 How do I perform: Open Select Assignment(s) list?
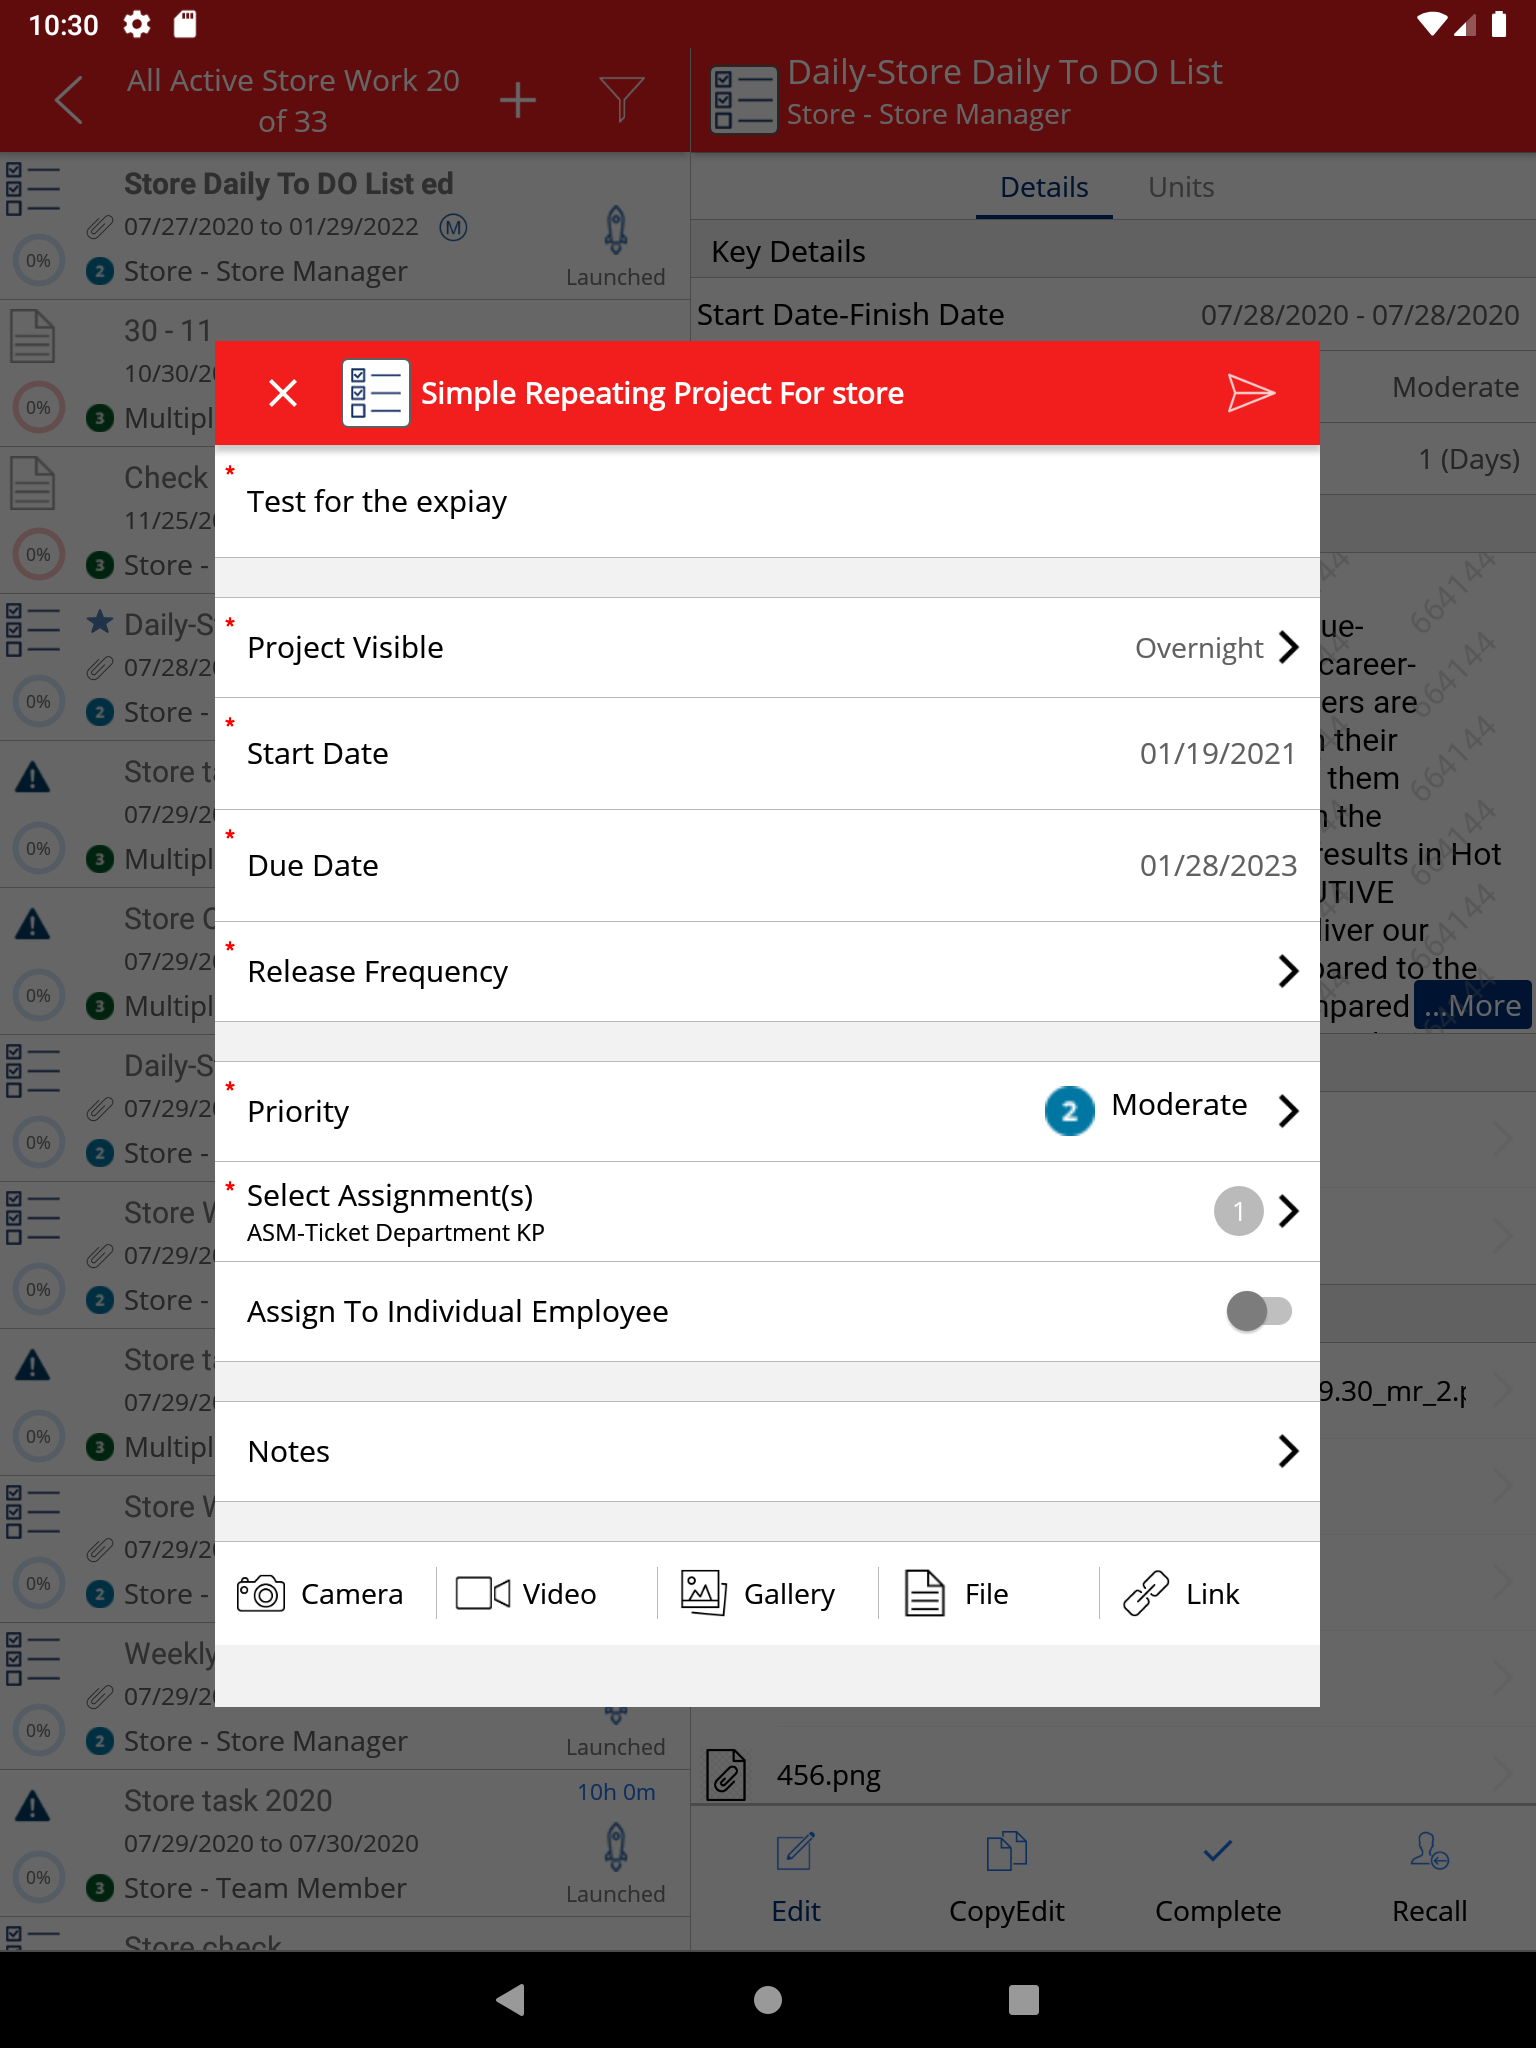[x=767, y=1211]
